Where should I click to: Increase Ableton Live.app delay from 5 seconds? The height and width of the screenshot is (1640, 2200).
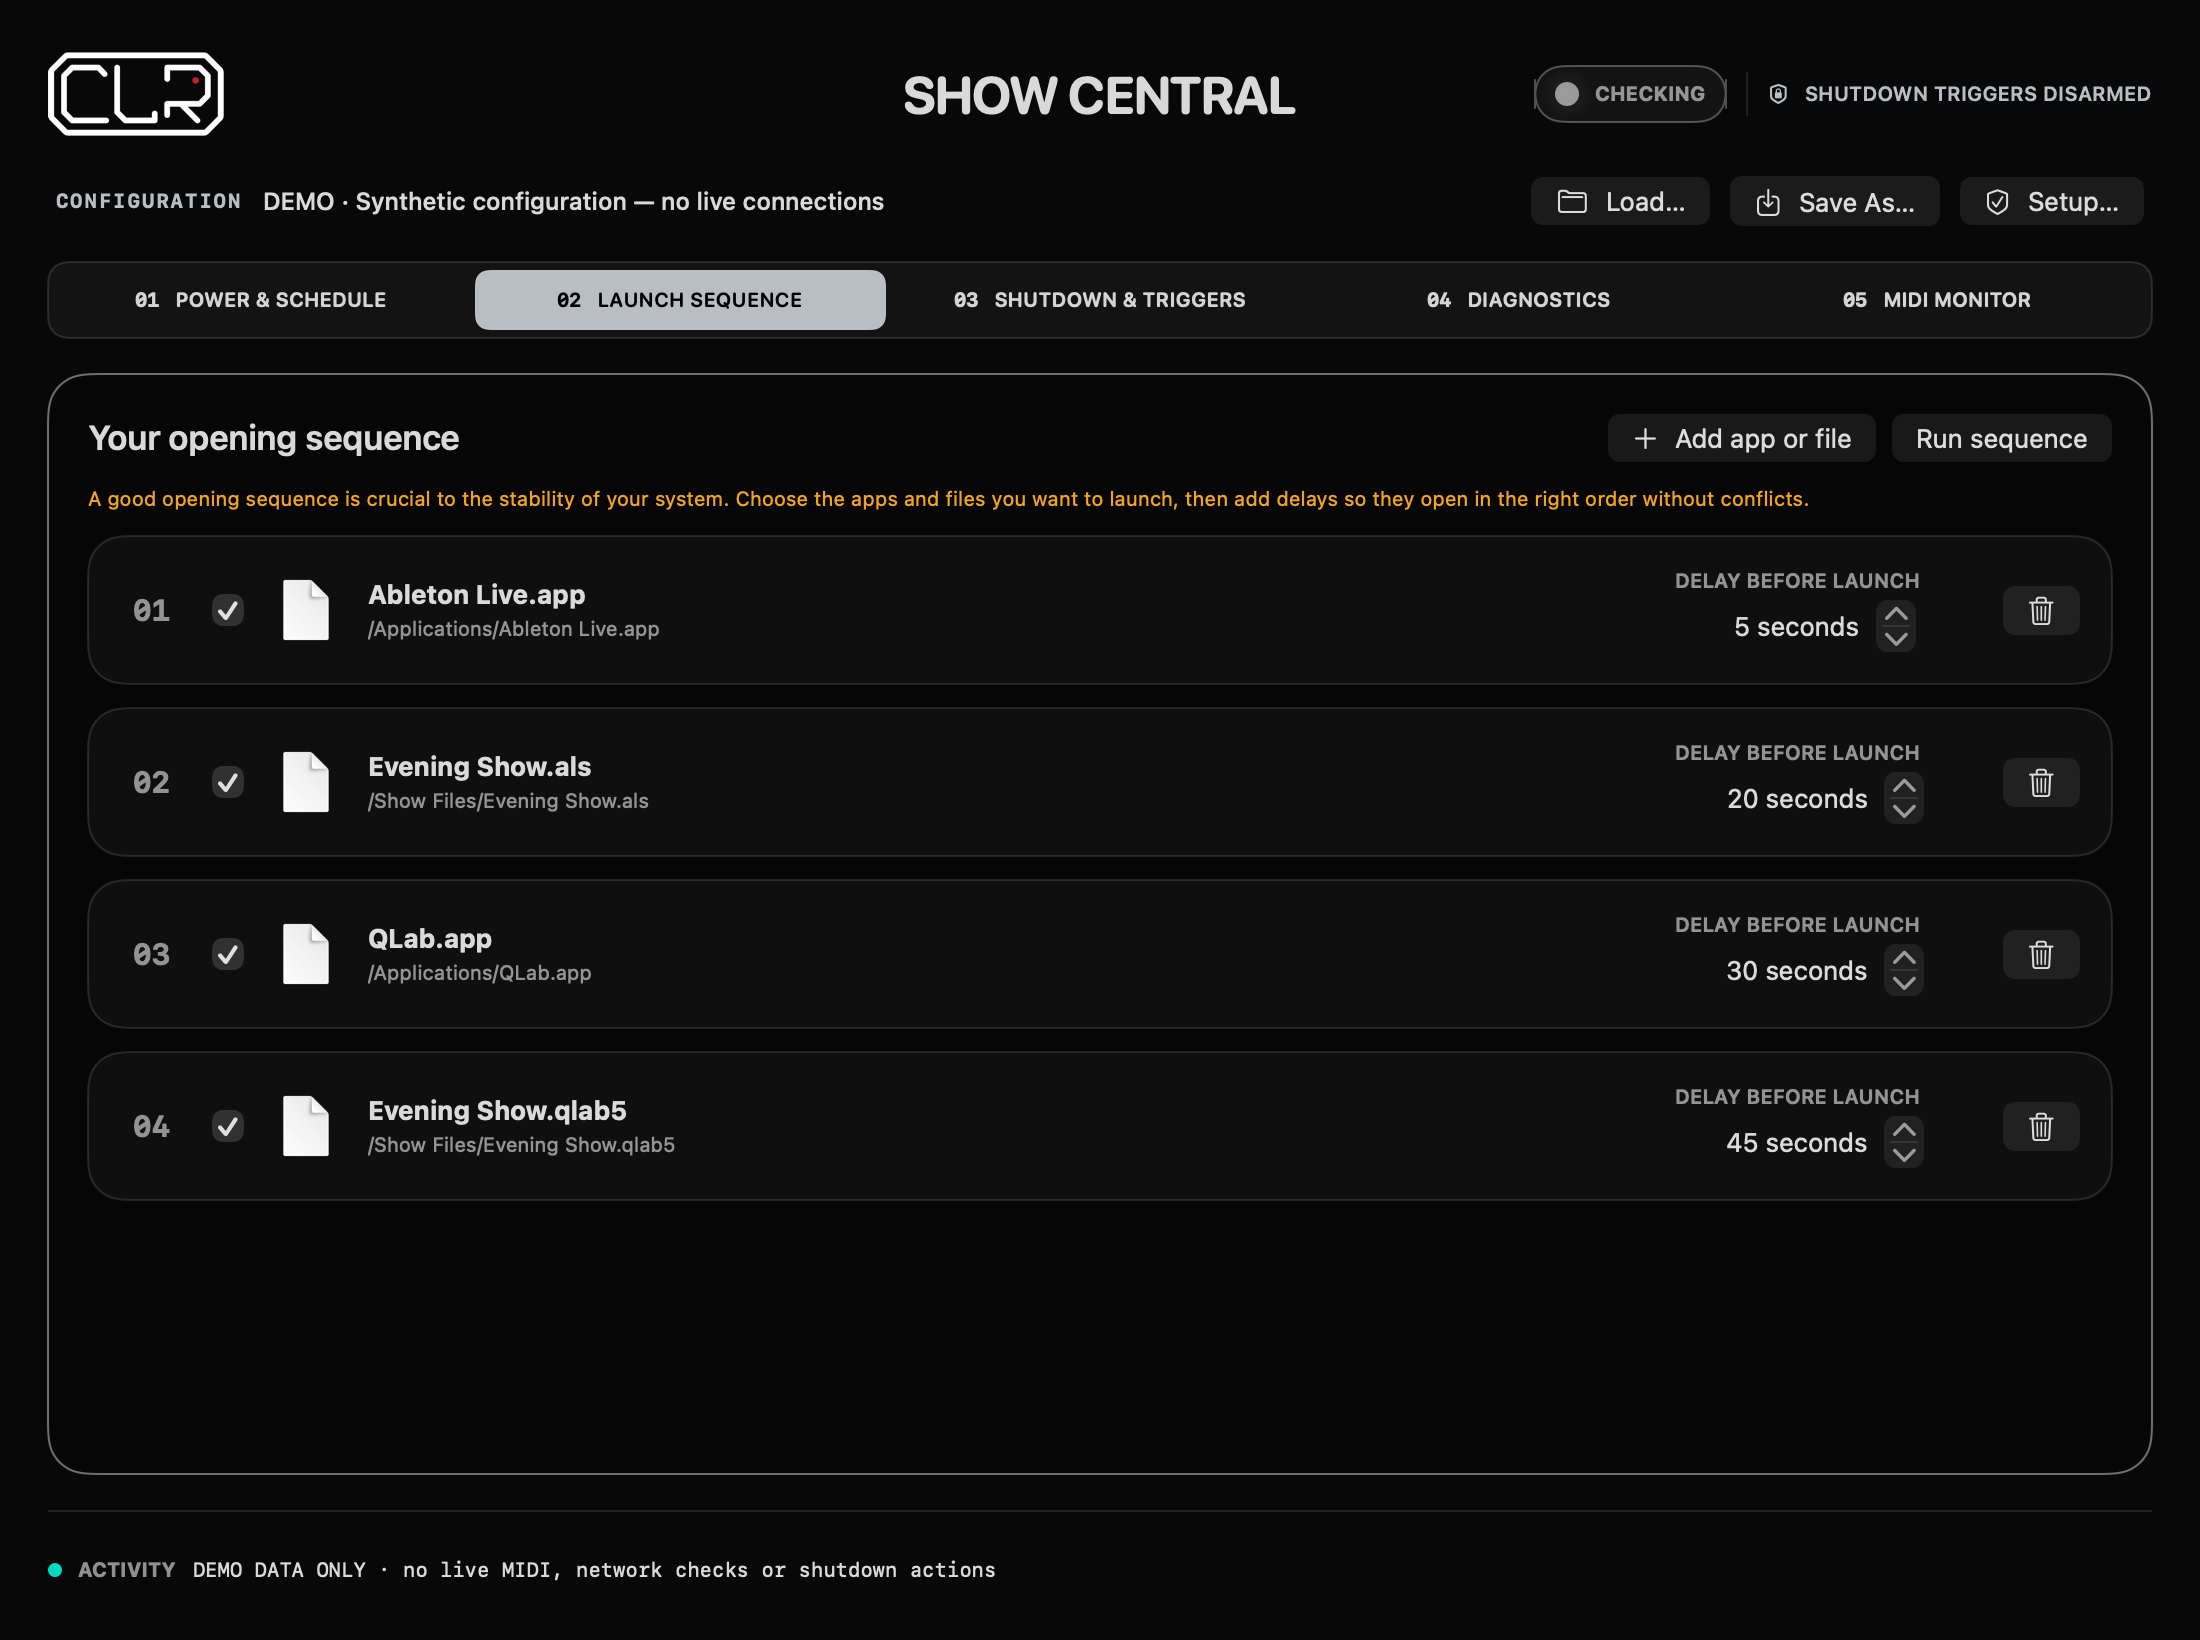[x=1896, y=614]
